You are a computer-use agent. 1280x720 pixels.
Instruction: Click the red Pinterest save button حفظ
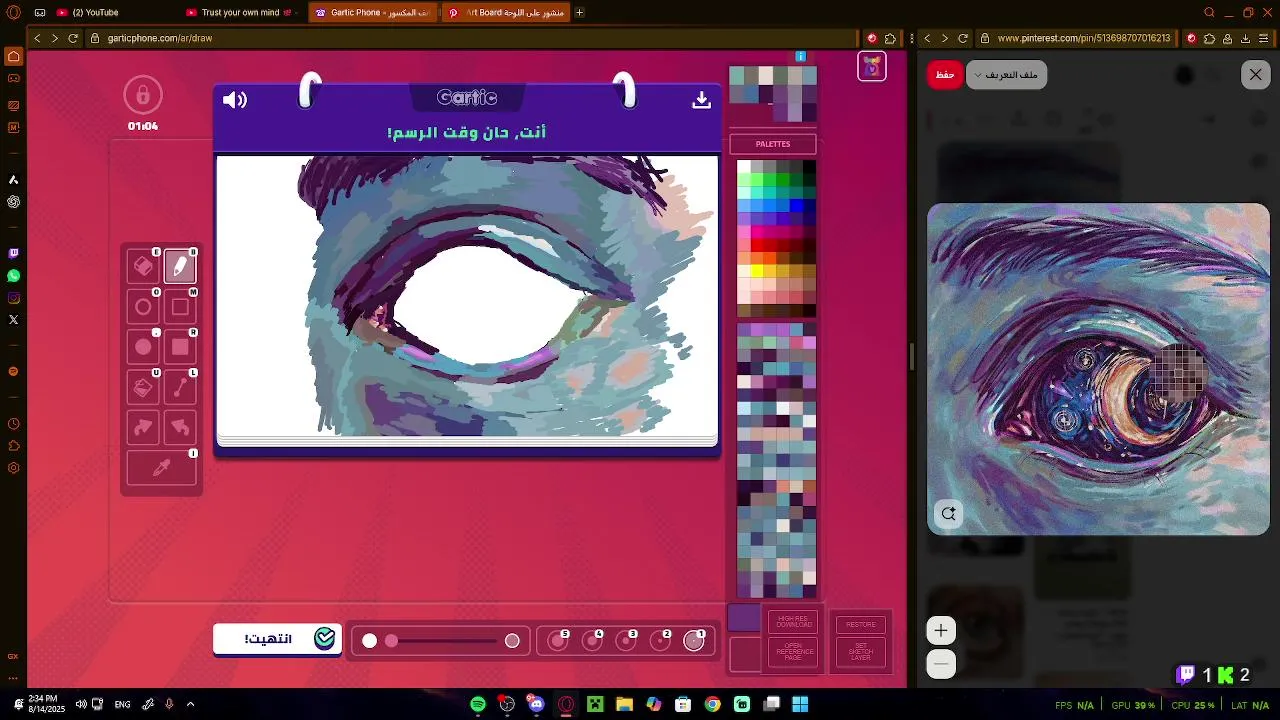click(x=945, y=75)
